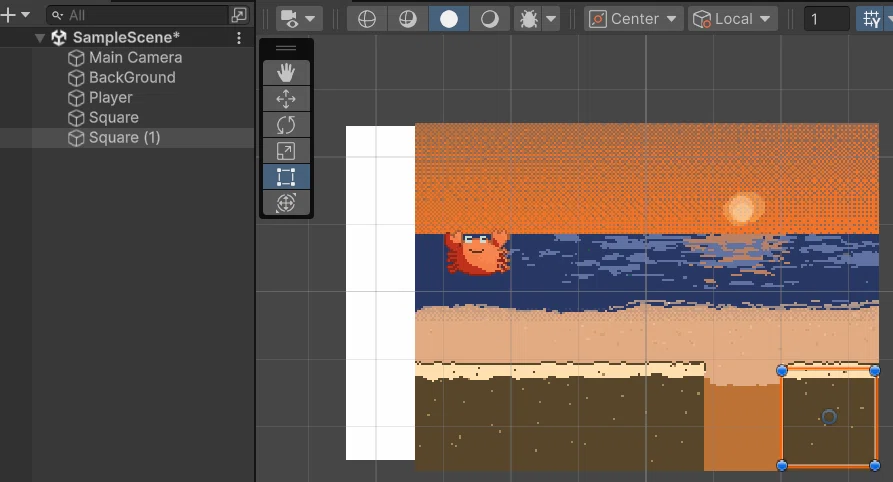Click the Hierarchy search field

point(138,15)
